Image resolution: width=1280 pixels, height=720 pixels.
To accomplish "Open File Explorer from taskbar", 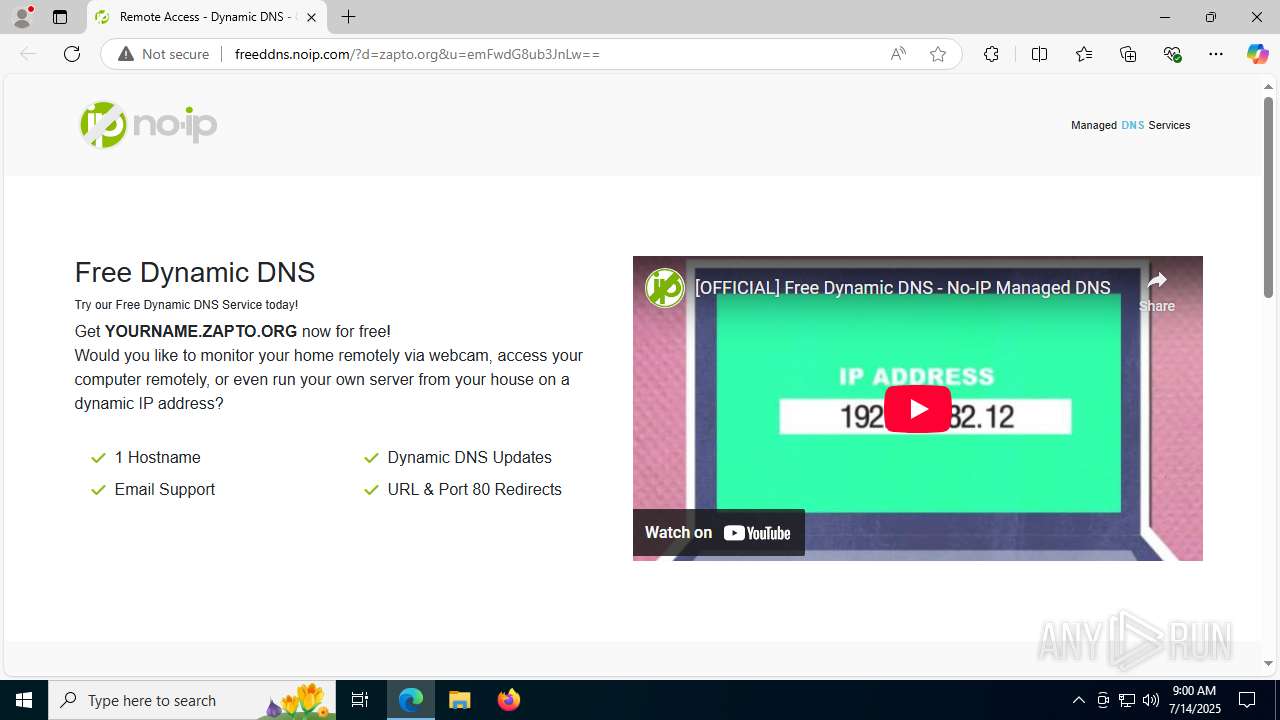I will tap(459, 700).
